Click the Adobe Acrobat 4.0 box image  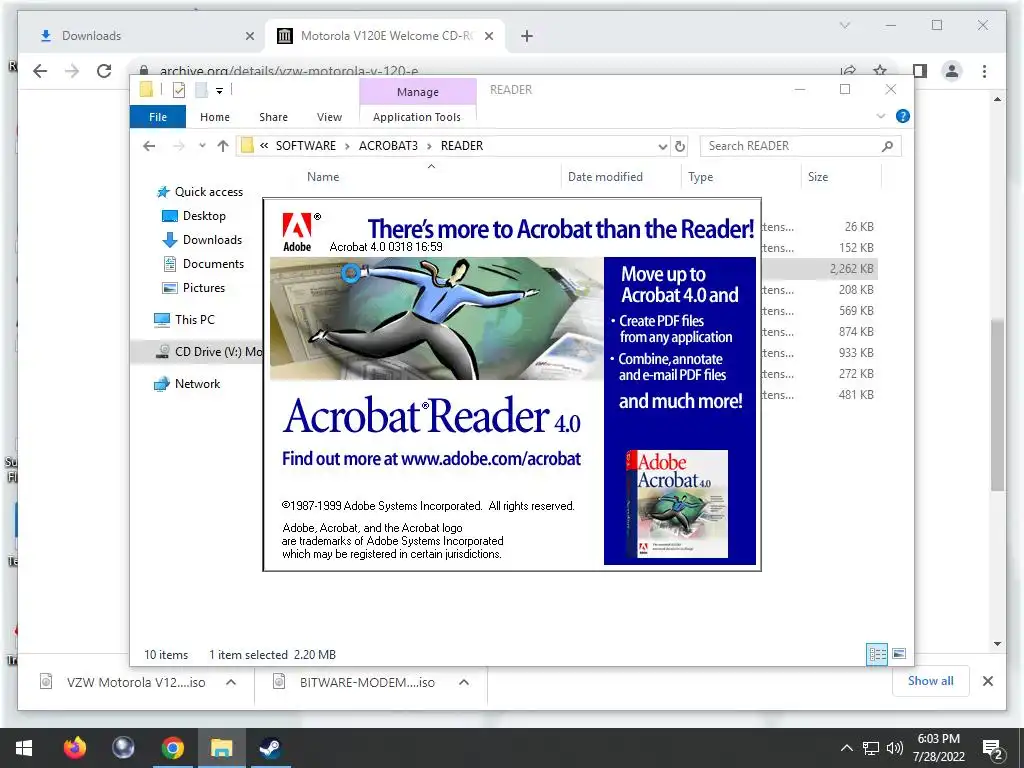coord(677,504)
